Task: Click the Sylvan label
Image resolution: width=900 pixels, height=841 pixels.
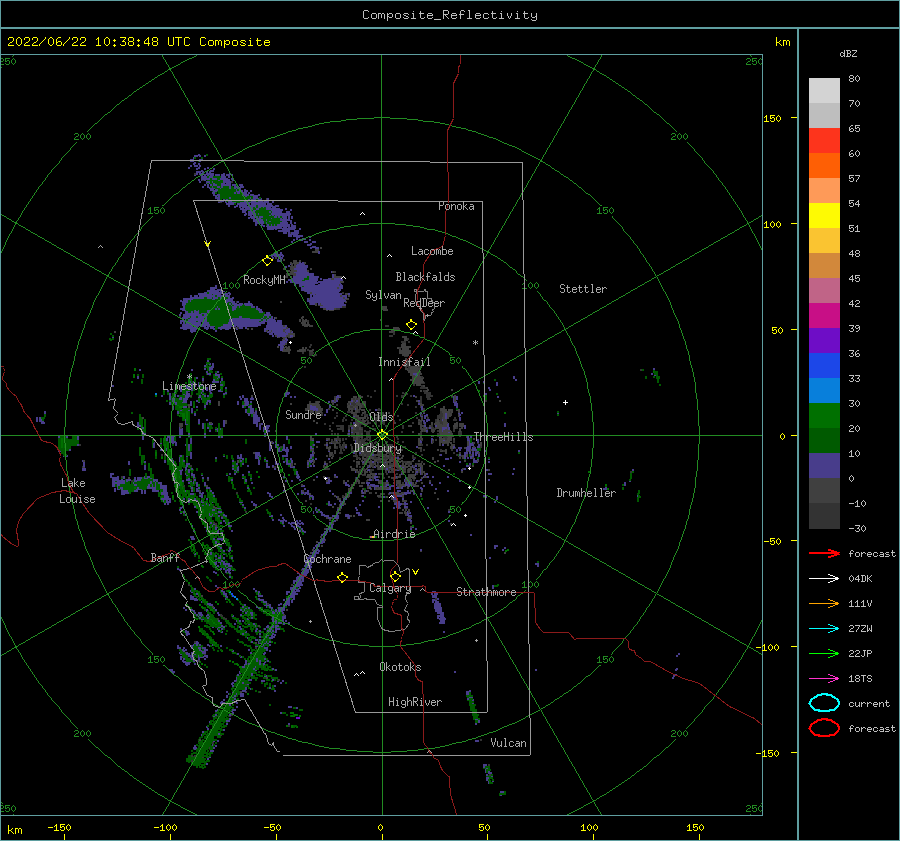Action: click(x=383, y=295)
